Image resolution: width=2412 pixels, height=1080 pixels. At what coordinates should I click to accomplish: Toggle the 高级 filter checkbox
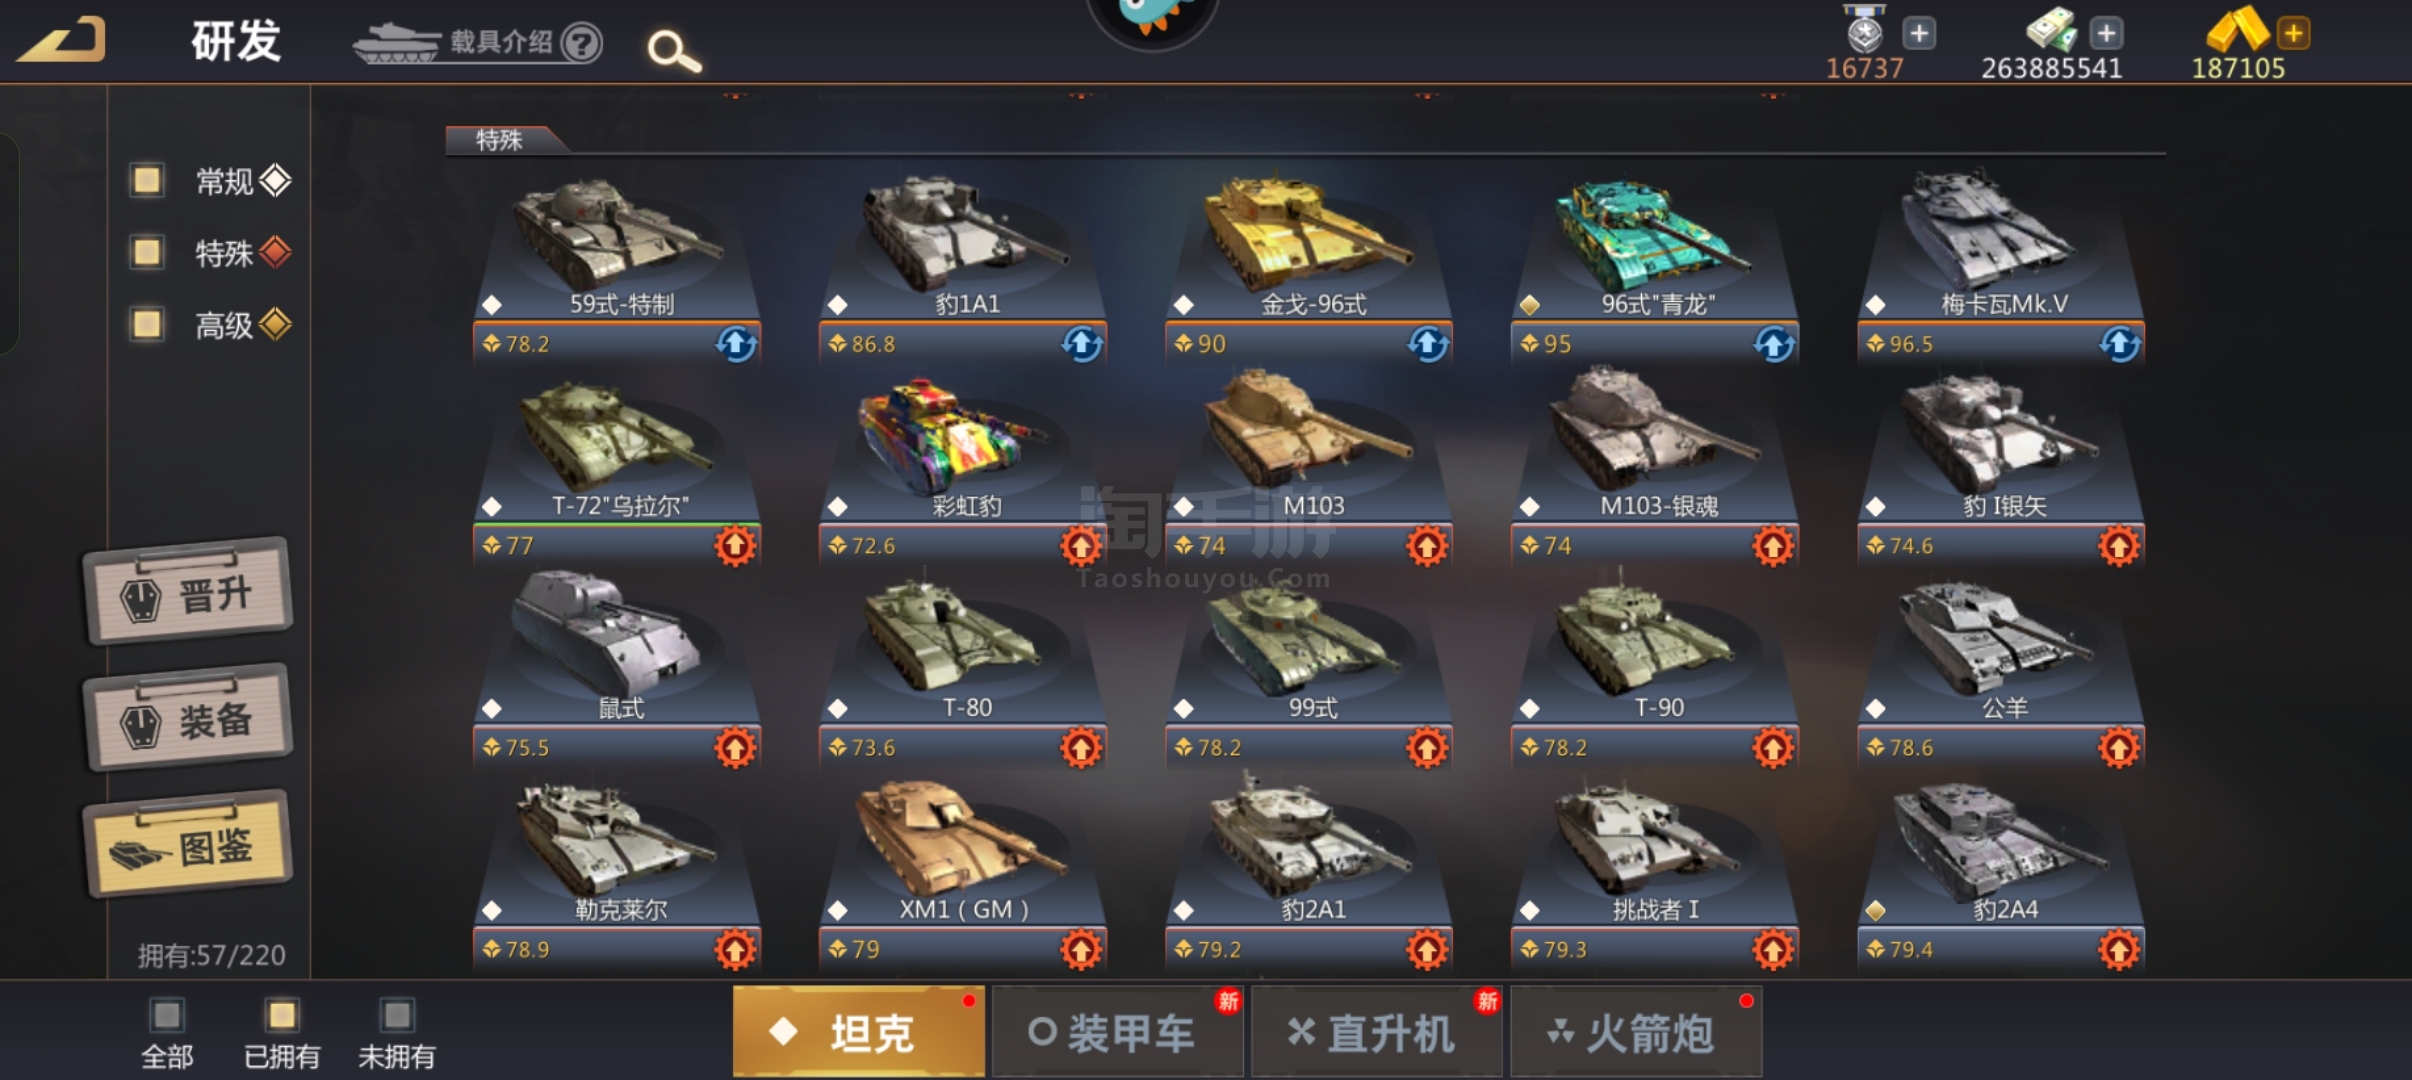[x=147, y=324]
